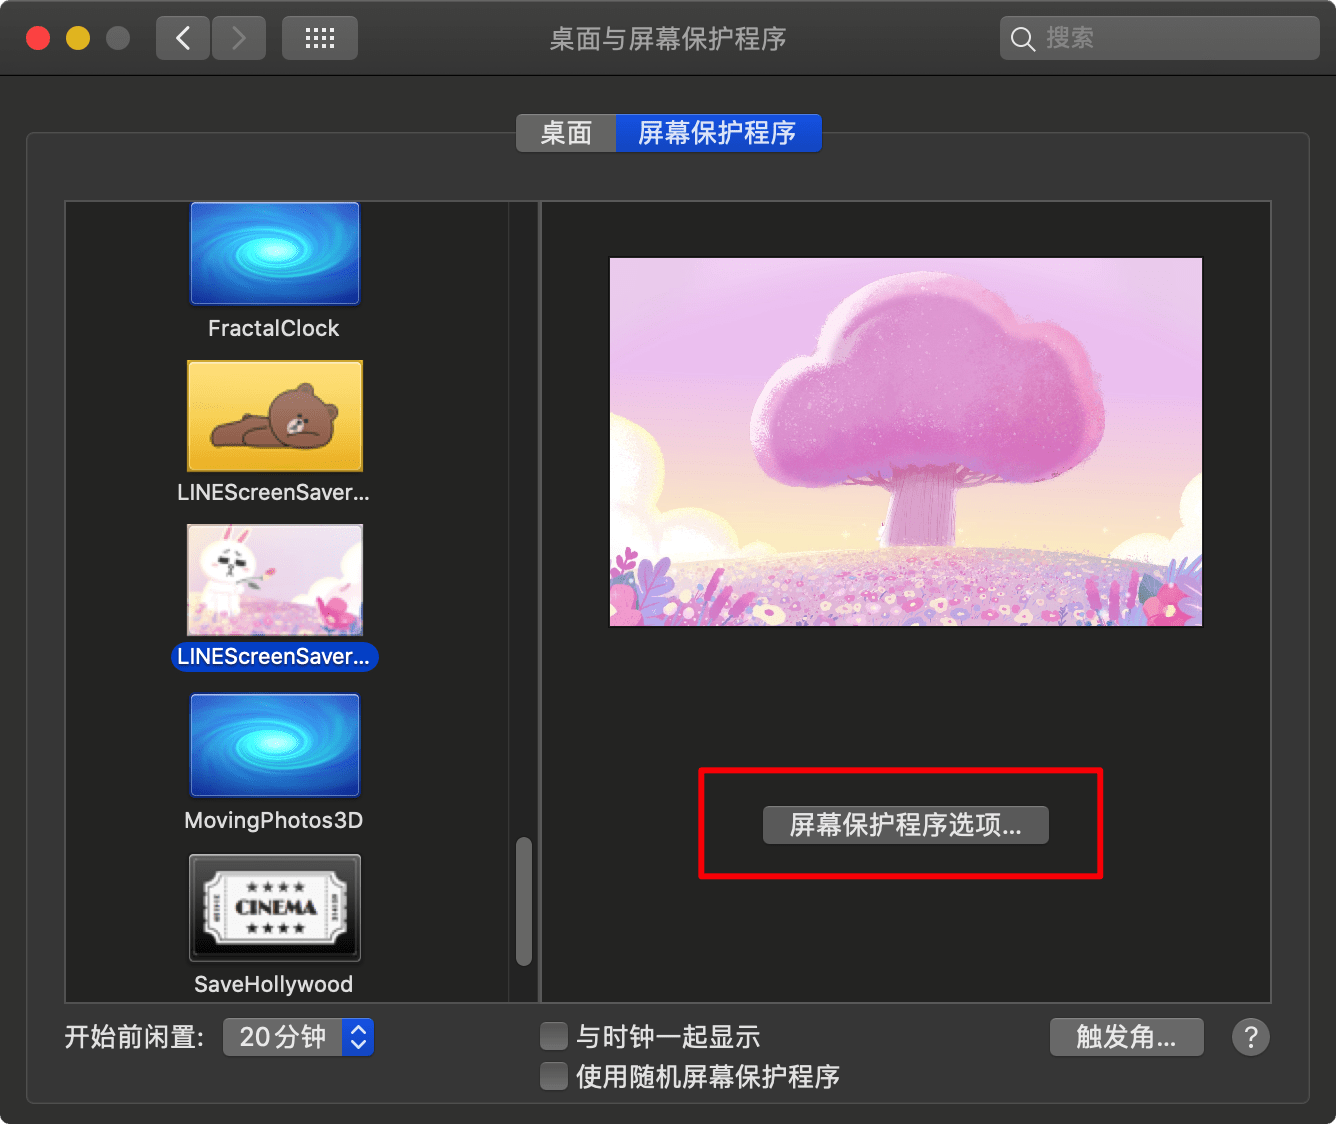Open the 20分钟 idle time dropdown

[x=298, y=1037]
